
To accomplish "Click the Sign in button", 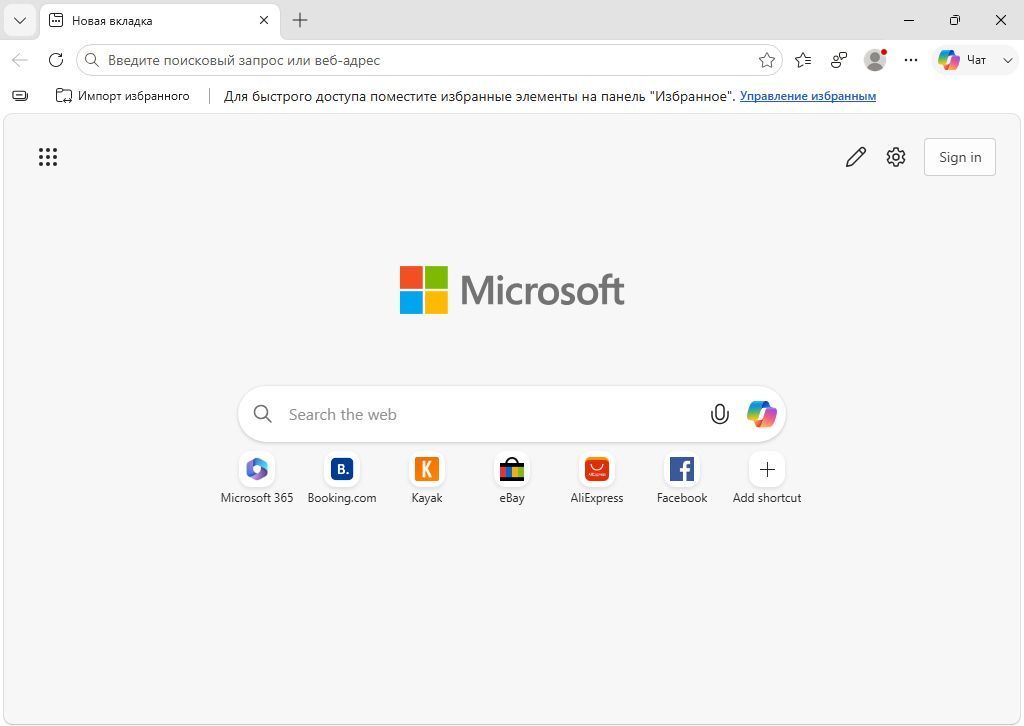I will [959, 157].
